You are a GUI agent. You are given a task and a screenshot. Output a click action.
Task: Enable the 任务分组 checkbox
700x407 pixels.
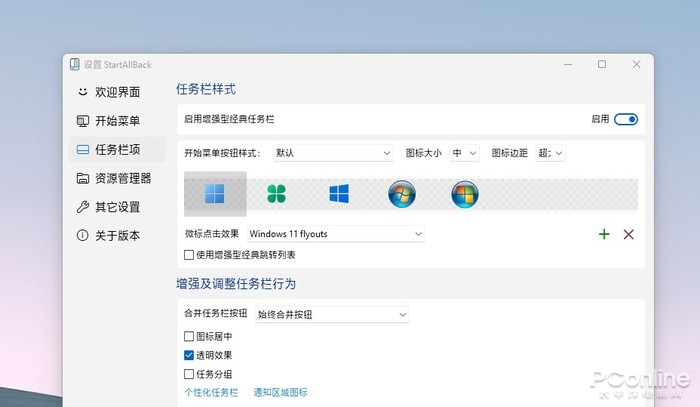pos(189,374)
